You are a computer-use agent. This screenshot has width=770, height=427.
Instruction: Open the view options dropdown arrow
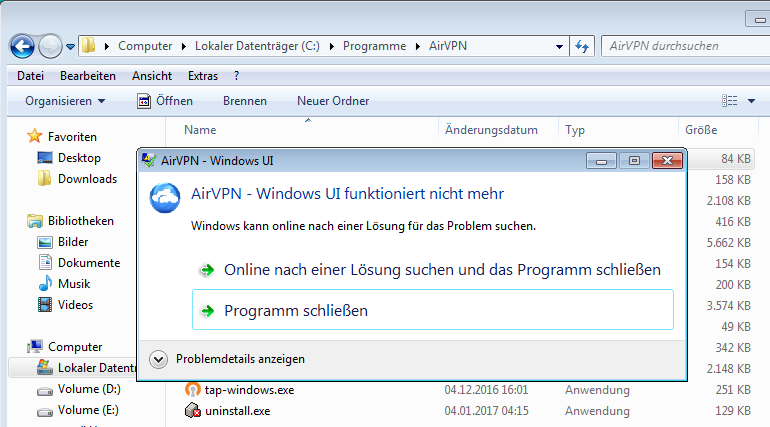[751, 101]
